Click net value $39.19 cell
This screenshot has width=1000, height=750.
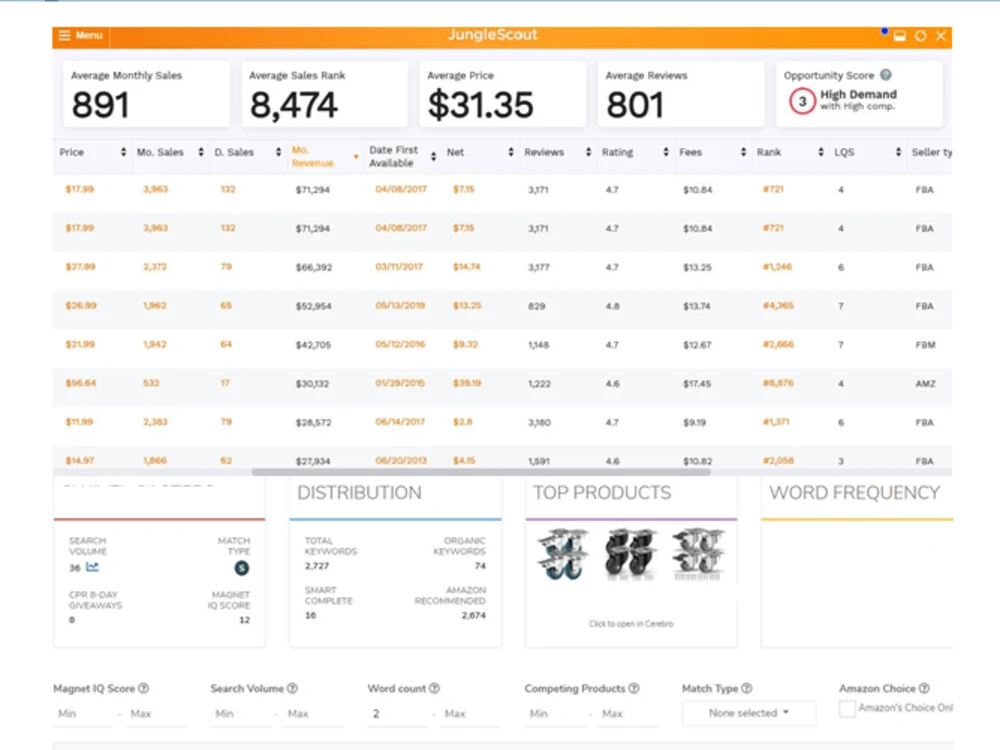click(467, 383)
